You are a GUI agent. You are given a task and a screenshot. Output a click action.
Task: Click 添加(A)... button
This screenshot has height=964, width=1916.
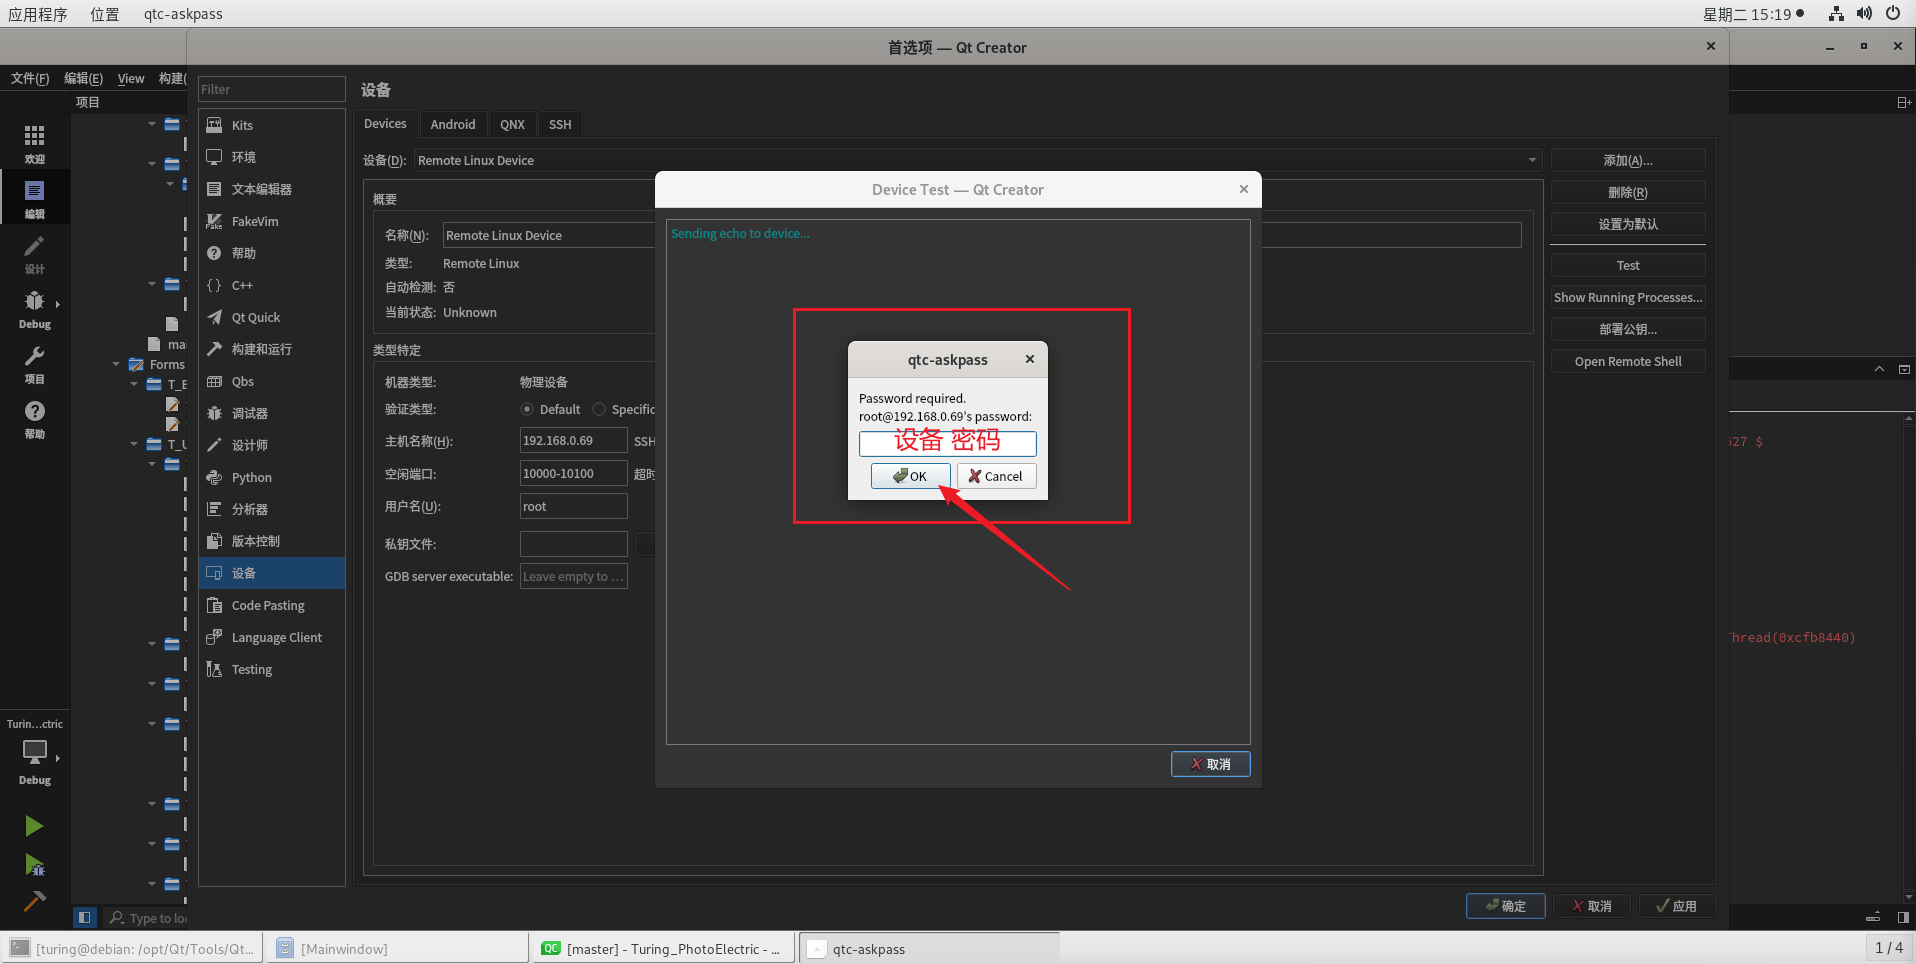[x=1628, y=160]
